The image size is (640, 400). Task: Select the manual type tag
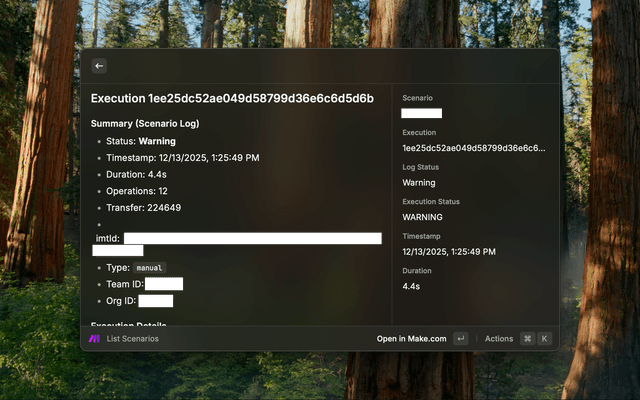pyautogui.click(x=148, y=268)
